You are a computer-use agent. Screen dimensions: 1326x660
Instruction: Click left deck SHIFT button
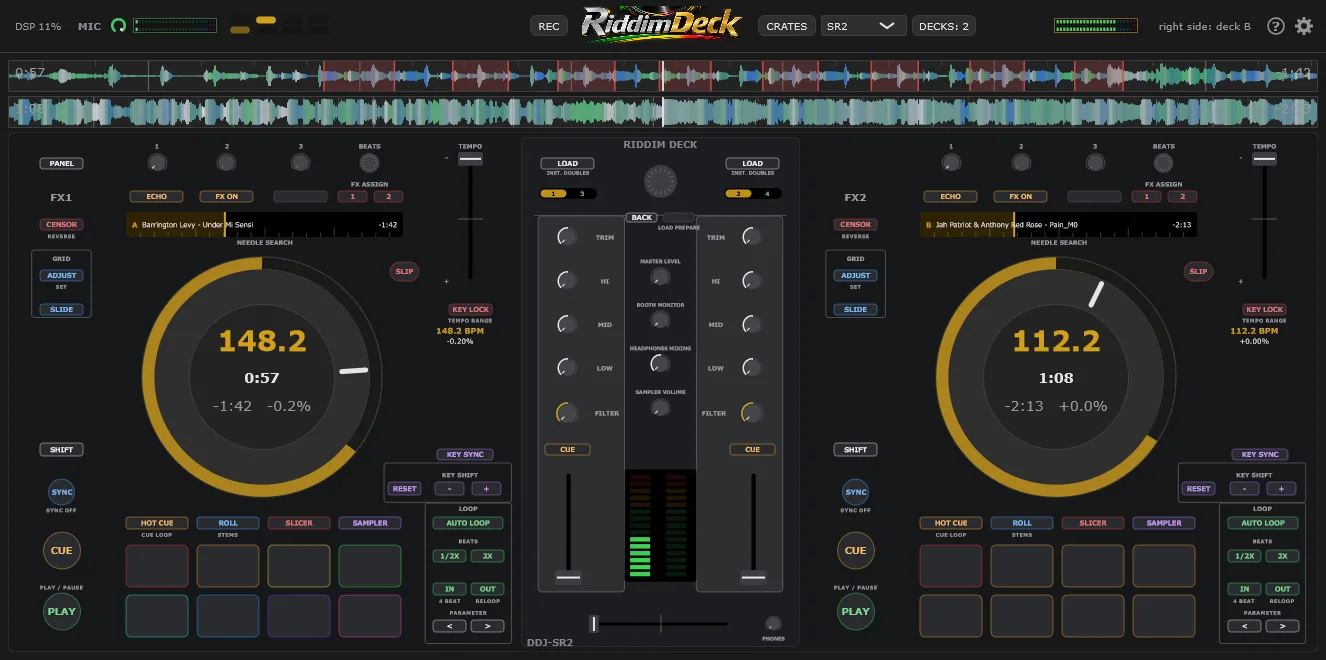tap(62, 450)
